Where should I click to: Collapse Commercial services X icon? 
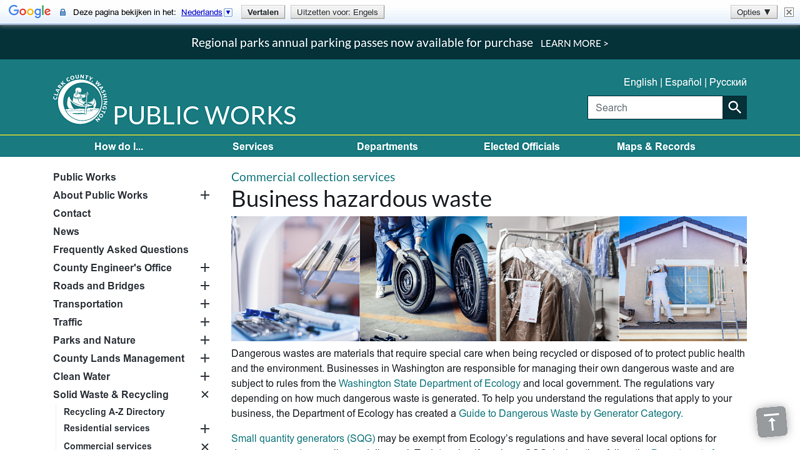(205, 446)
